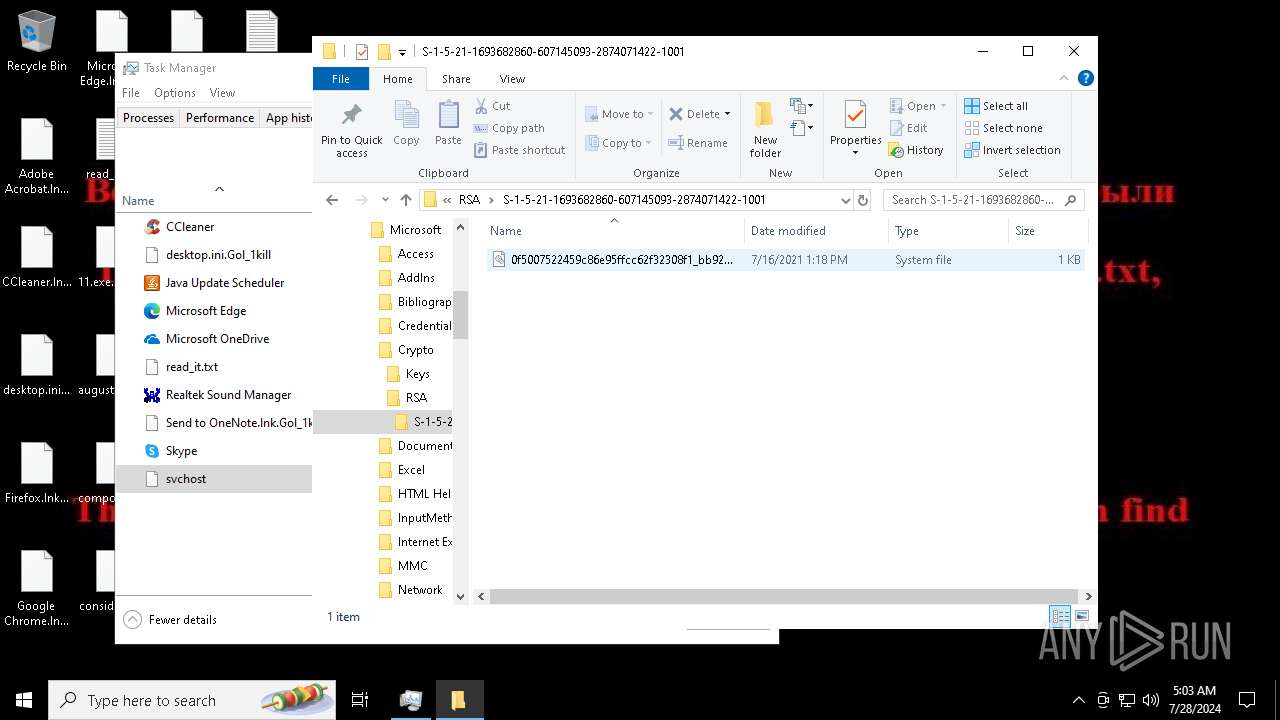
Task: Open address bar history dropdown
Action: tap(845, 200)
